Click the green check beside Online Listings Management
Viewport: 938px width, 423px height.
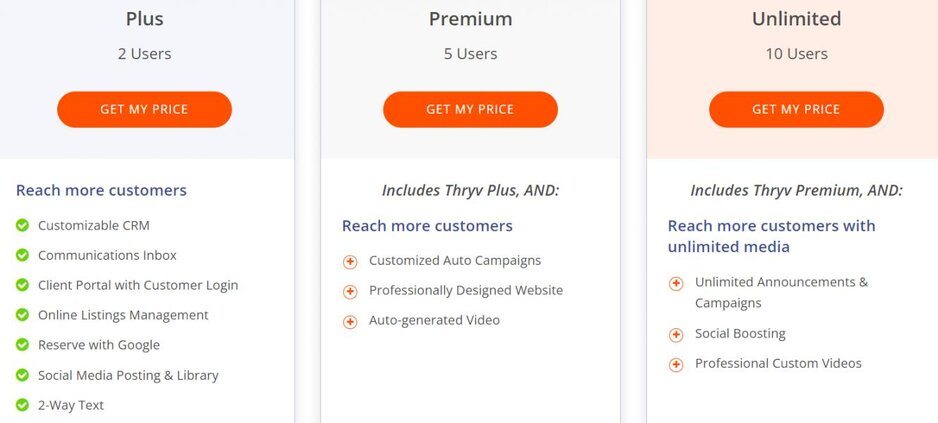click(22, 315)
